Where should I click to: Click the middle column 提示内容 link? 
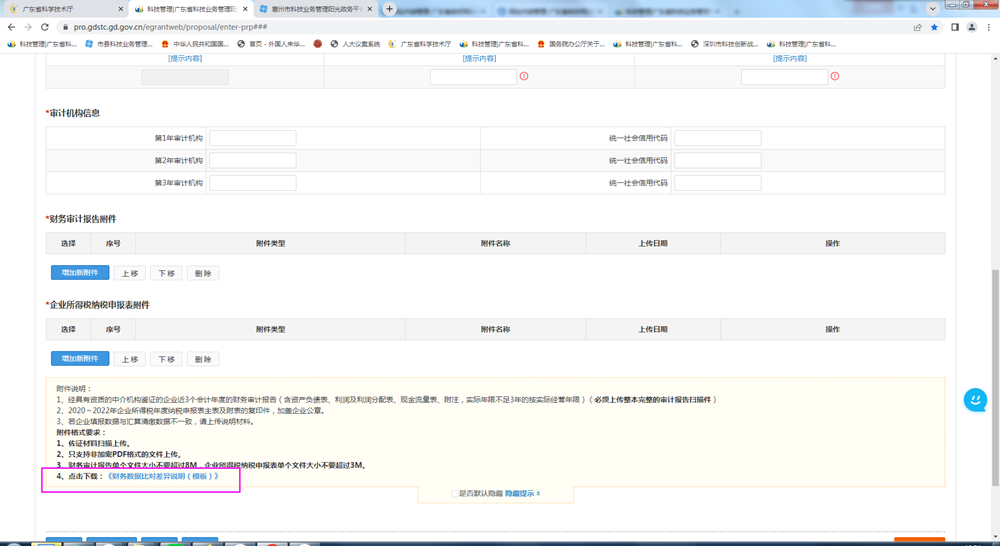coord(479,58)
